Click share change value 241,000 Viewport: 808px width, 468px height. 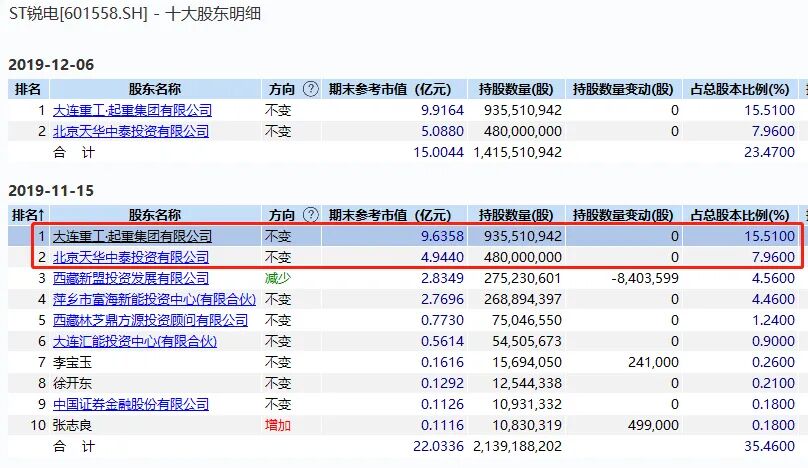[653, 362]
